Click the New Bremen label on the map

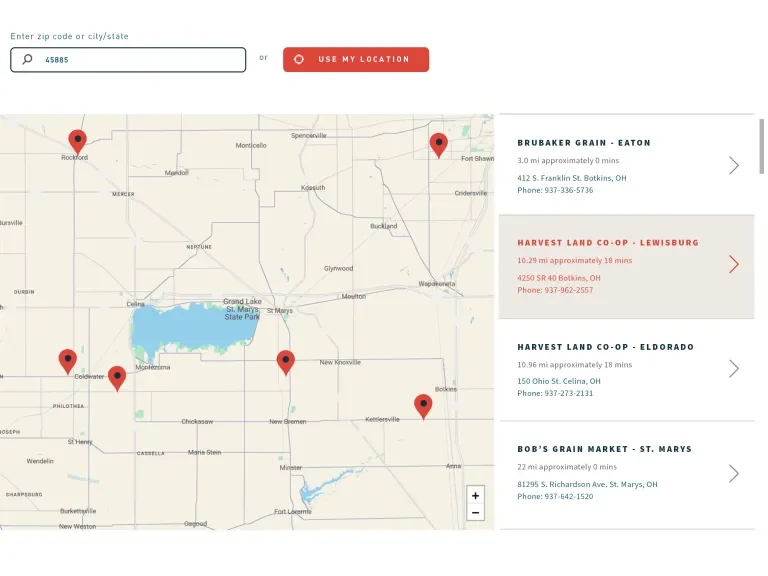(288, 421)
